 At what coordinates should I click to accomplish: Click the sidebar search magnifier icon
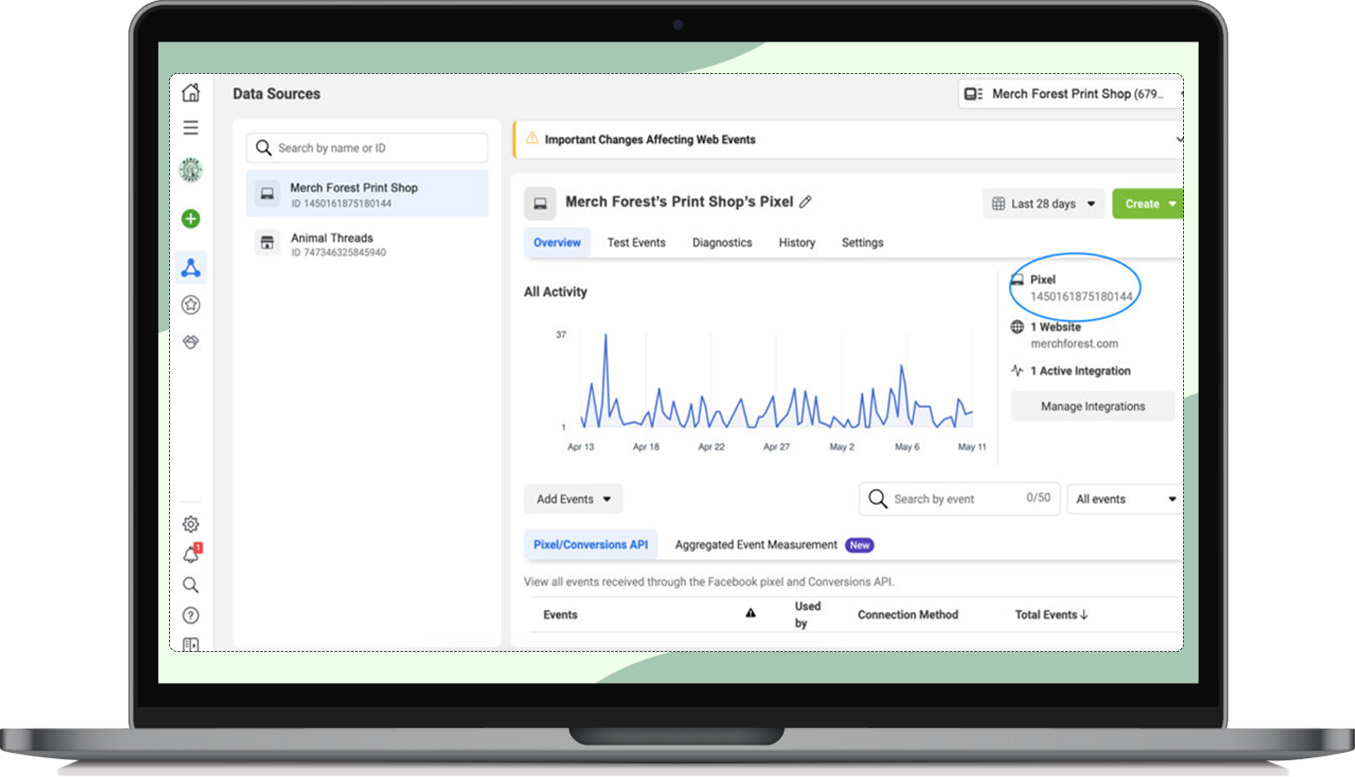[191, 585]
